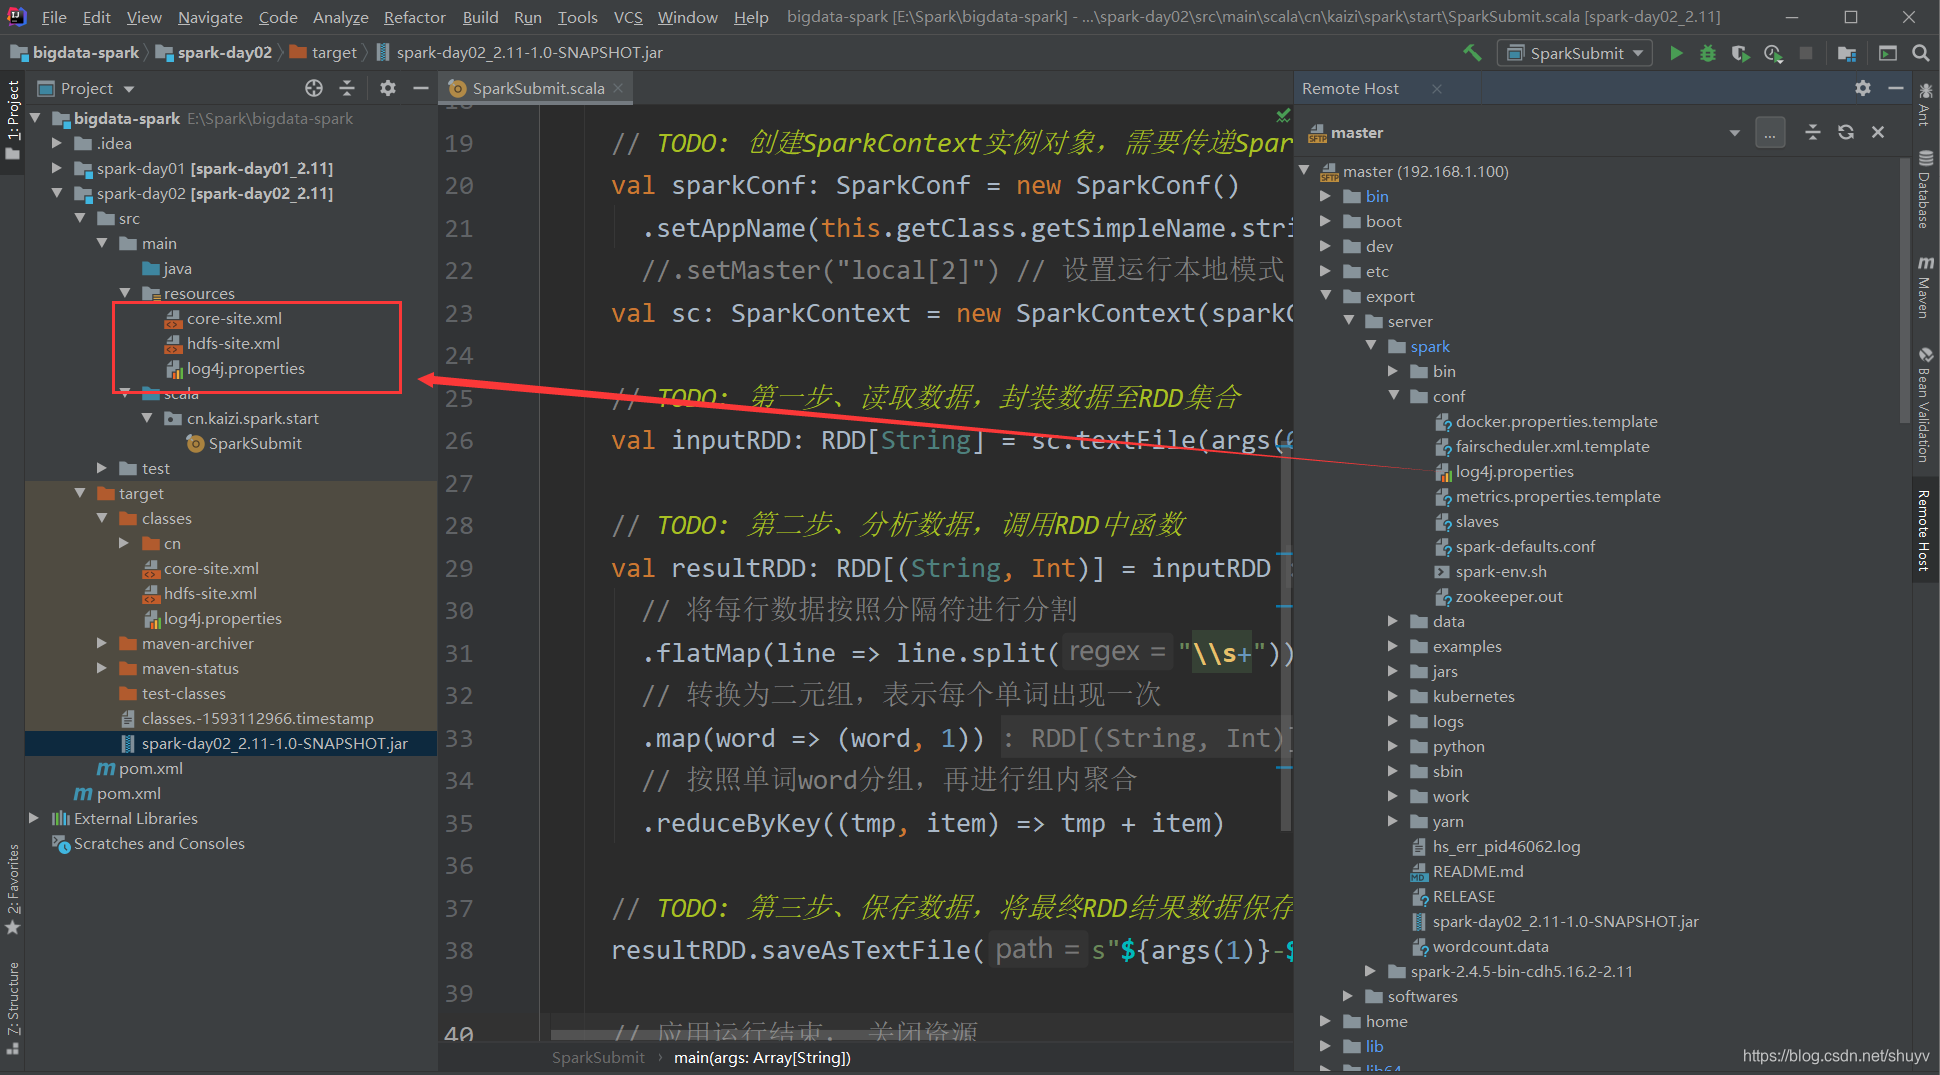Click line number 27 in editor gutter
This screenshot has width=1940, height=1075.
(459, 483)
